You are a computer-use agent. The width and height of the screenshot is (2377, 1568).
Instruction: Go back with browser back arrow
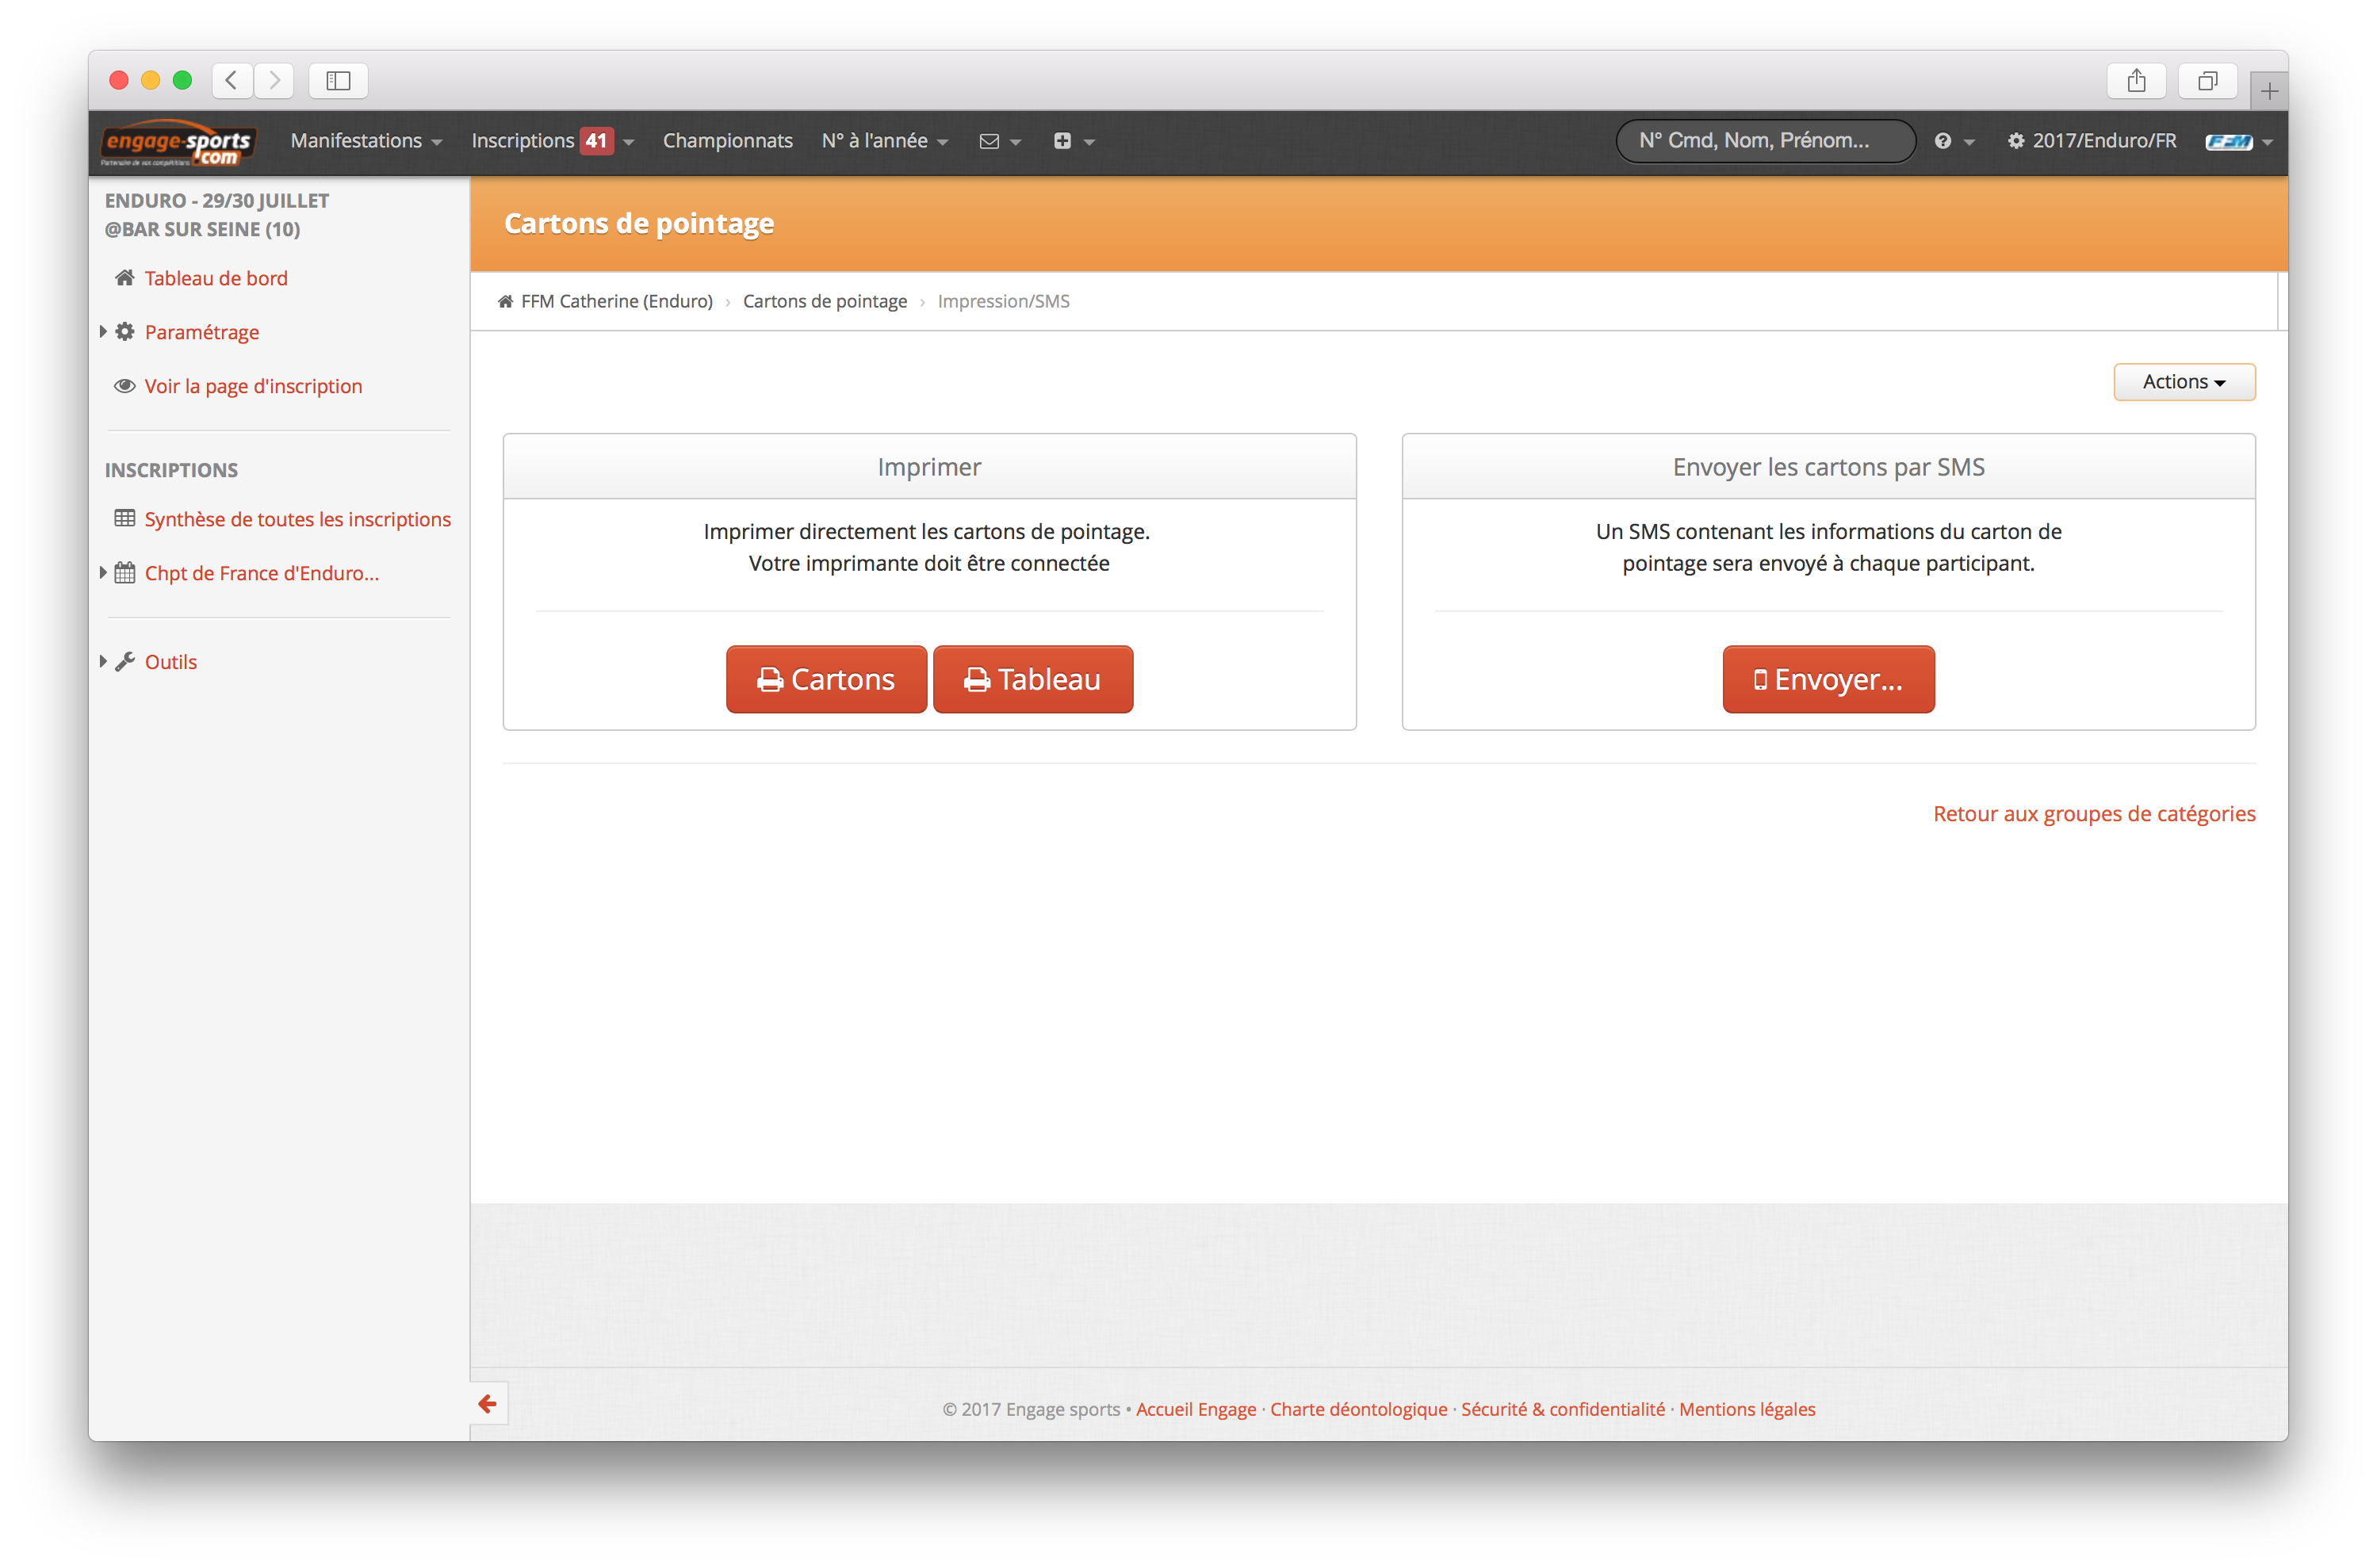click(x=231, y=80)
